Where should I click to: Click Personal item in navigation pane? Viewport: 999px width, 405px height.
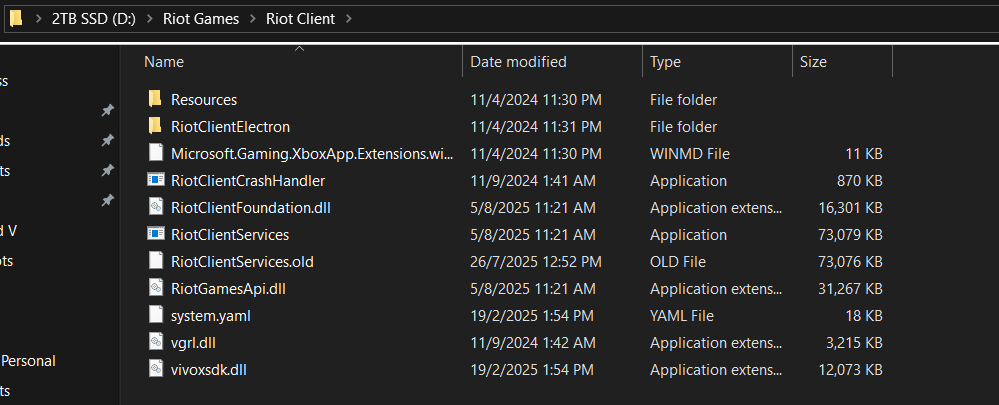pos(28,361)
